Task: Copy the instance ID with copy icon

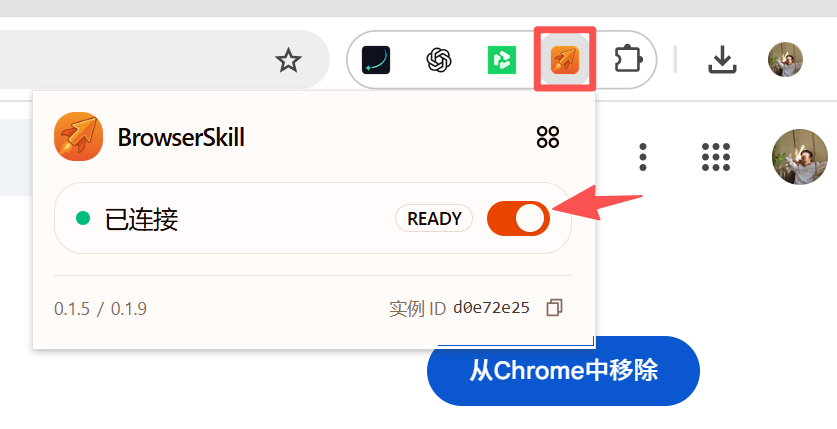Action: tap(555, 308)
